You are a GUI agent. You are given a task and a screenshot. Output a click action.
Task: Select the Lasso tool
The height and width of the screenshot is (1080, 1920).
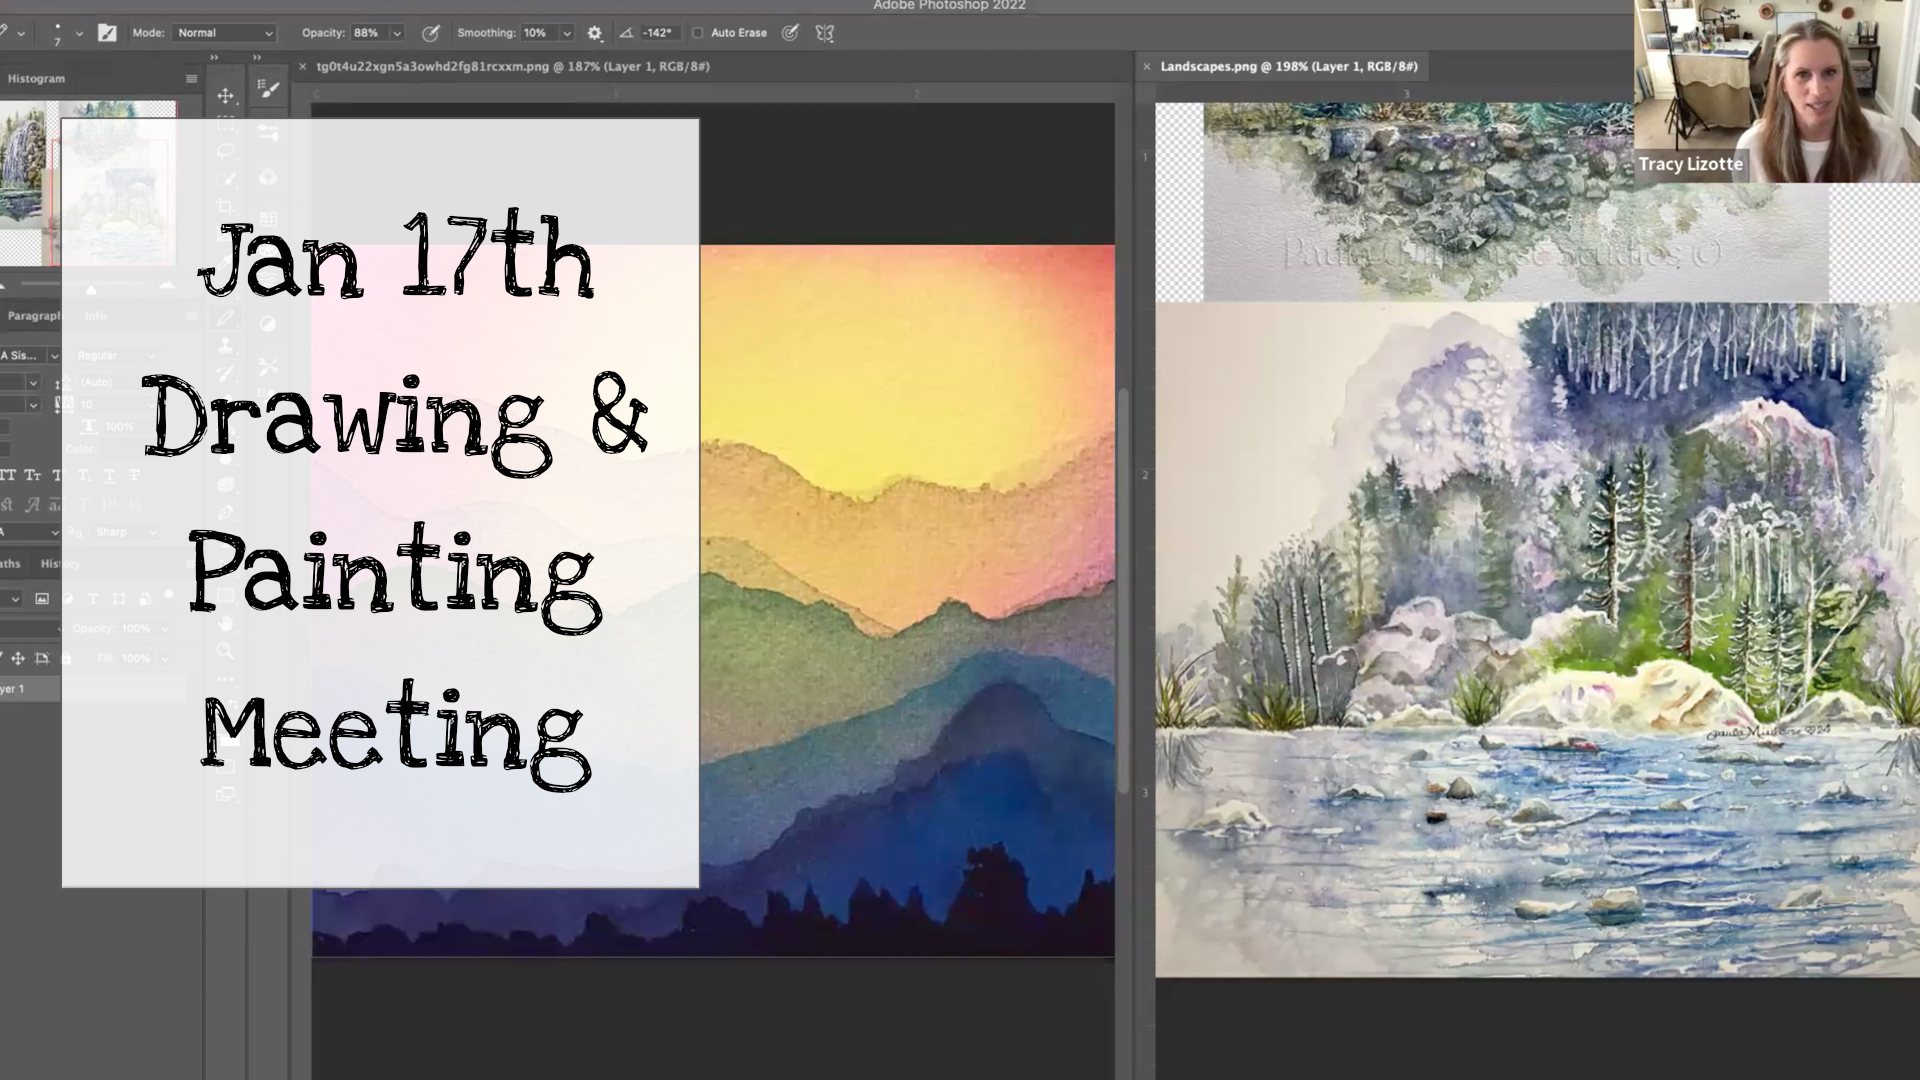225,151
